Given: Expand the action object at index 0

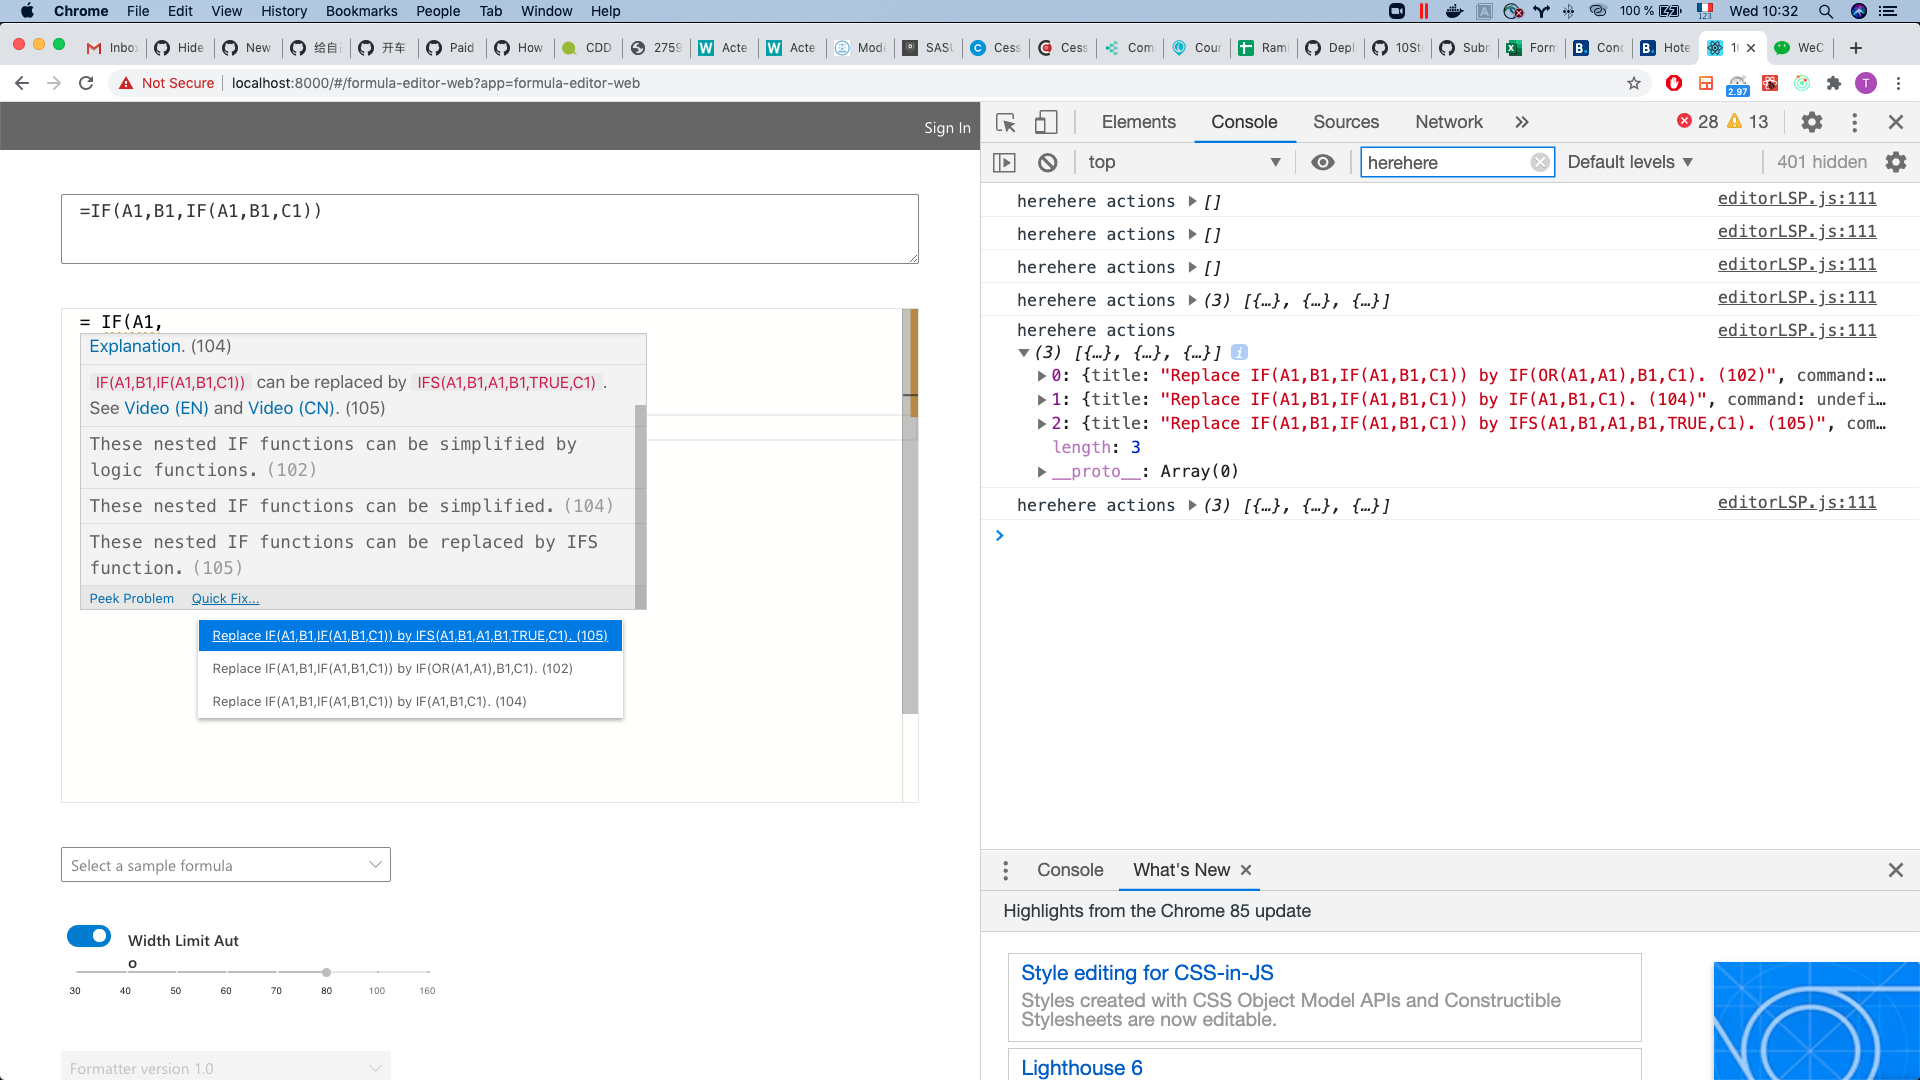Looking at the screenshot, I should point(1043,375).
